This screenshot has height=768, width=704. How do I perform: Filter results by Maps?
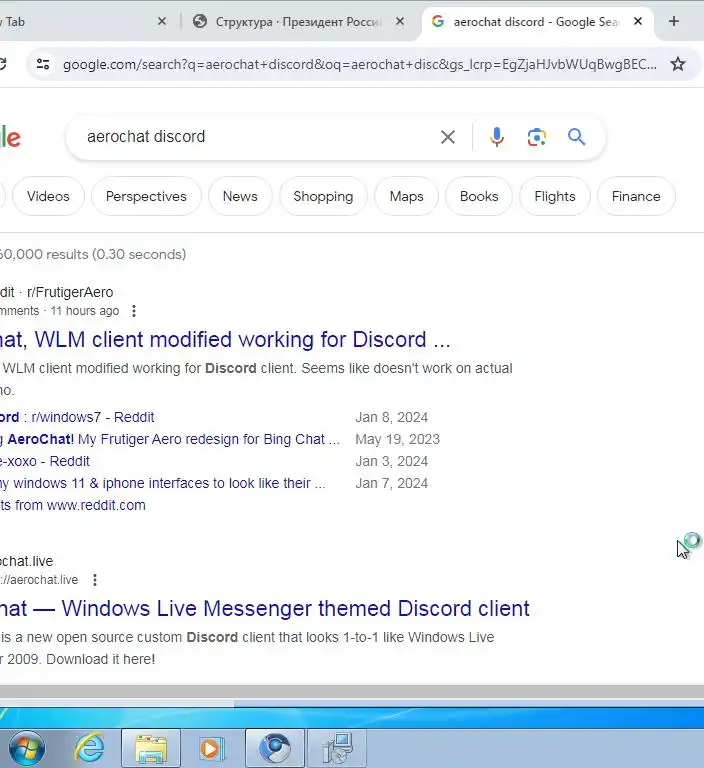pyautogui.click(x=407, y=196)
